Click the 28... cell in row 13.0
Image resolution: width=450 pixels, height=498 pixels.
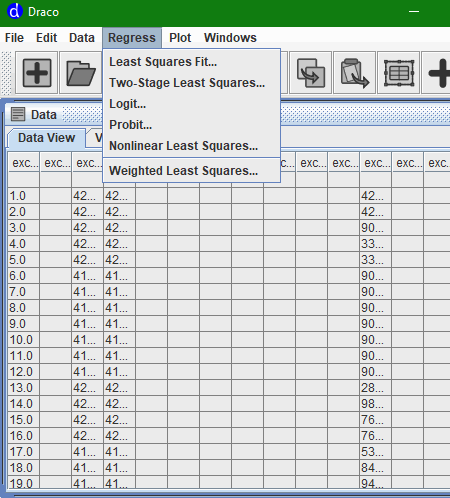pos(376,388)
